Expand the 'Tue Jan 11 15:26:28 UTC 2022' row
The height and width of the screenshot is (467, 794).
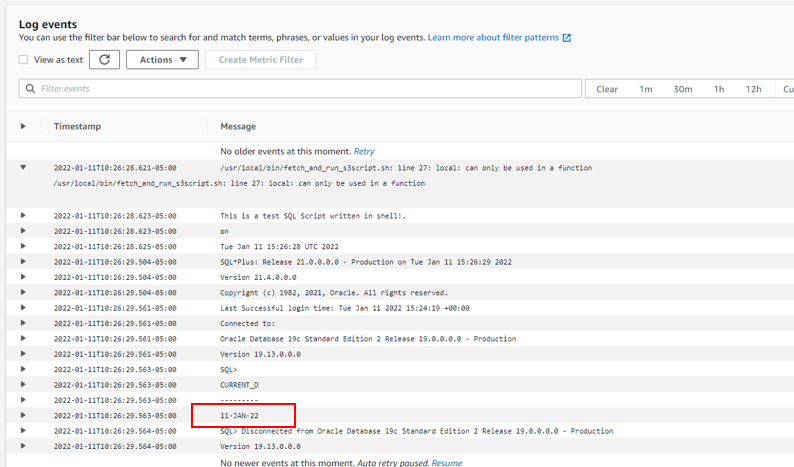(x=23, y=246)
